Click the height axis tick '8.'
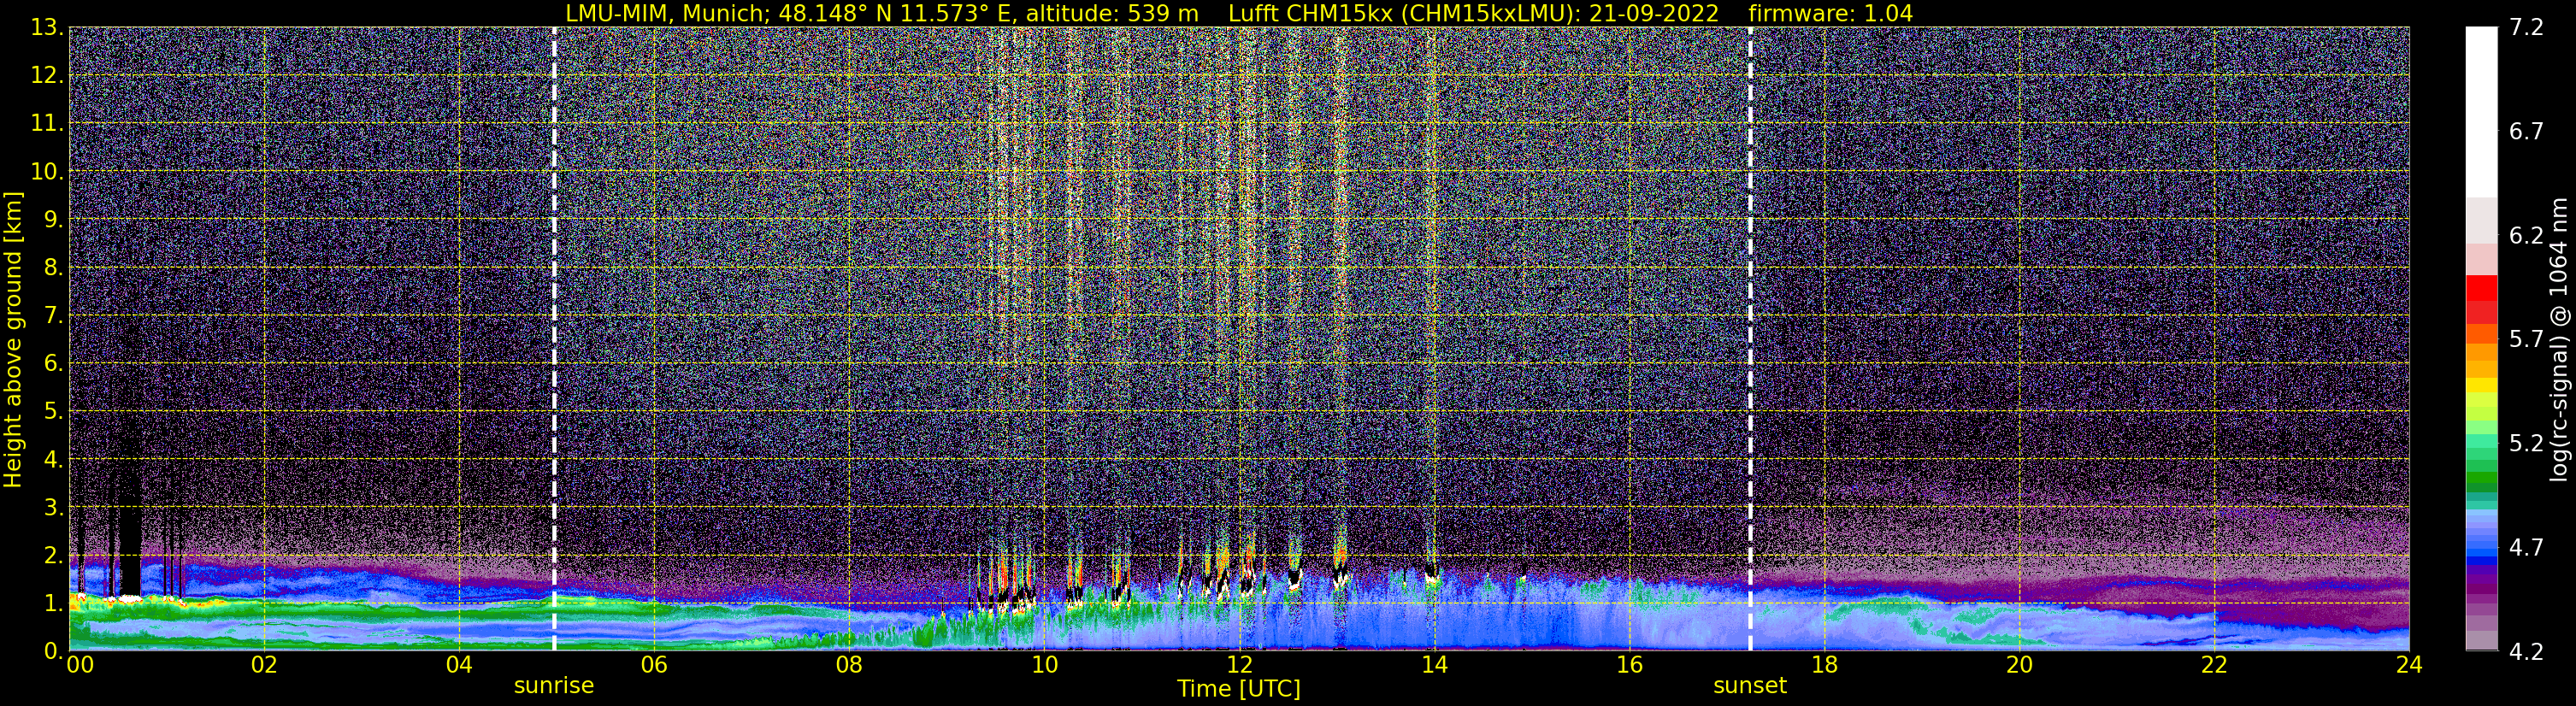Viewport: 2576px width, 706px height. point(54,267)
